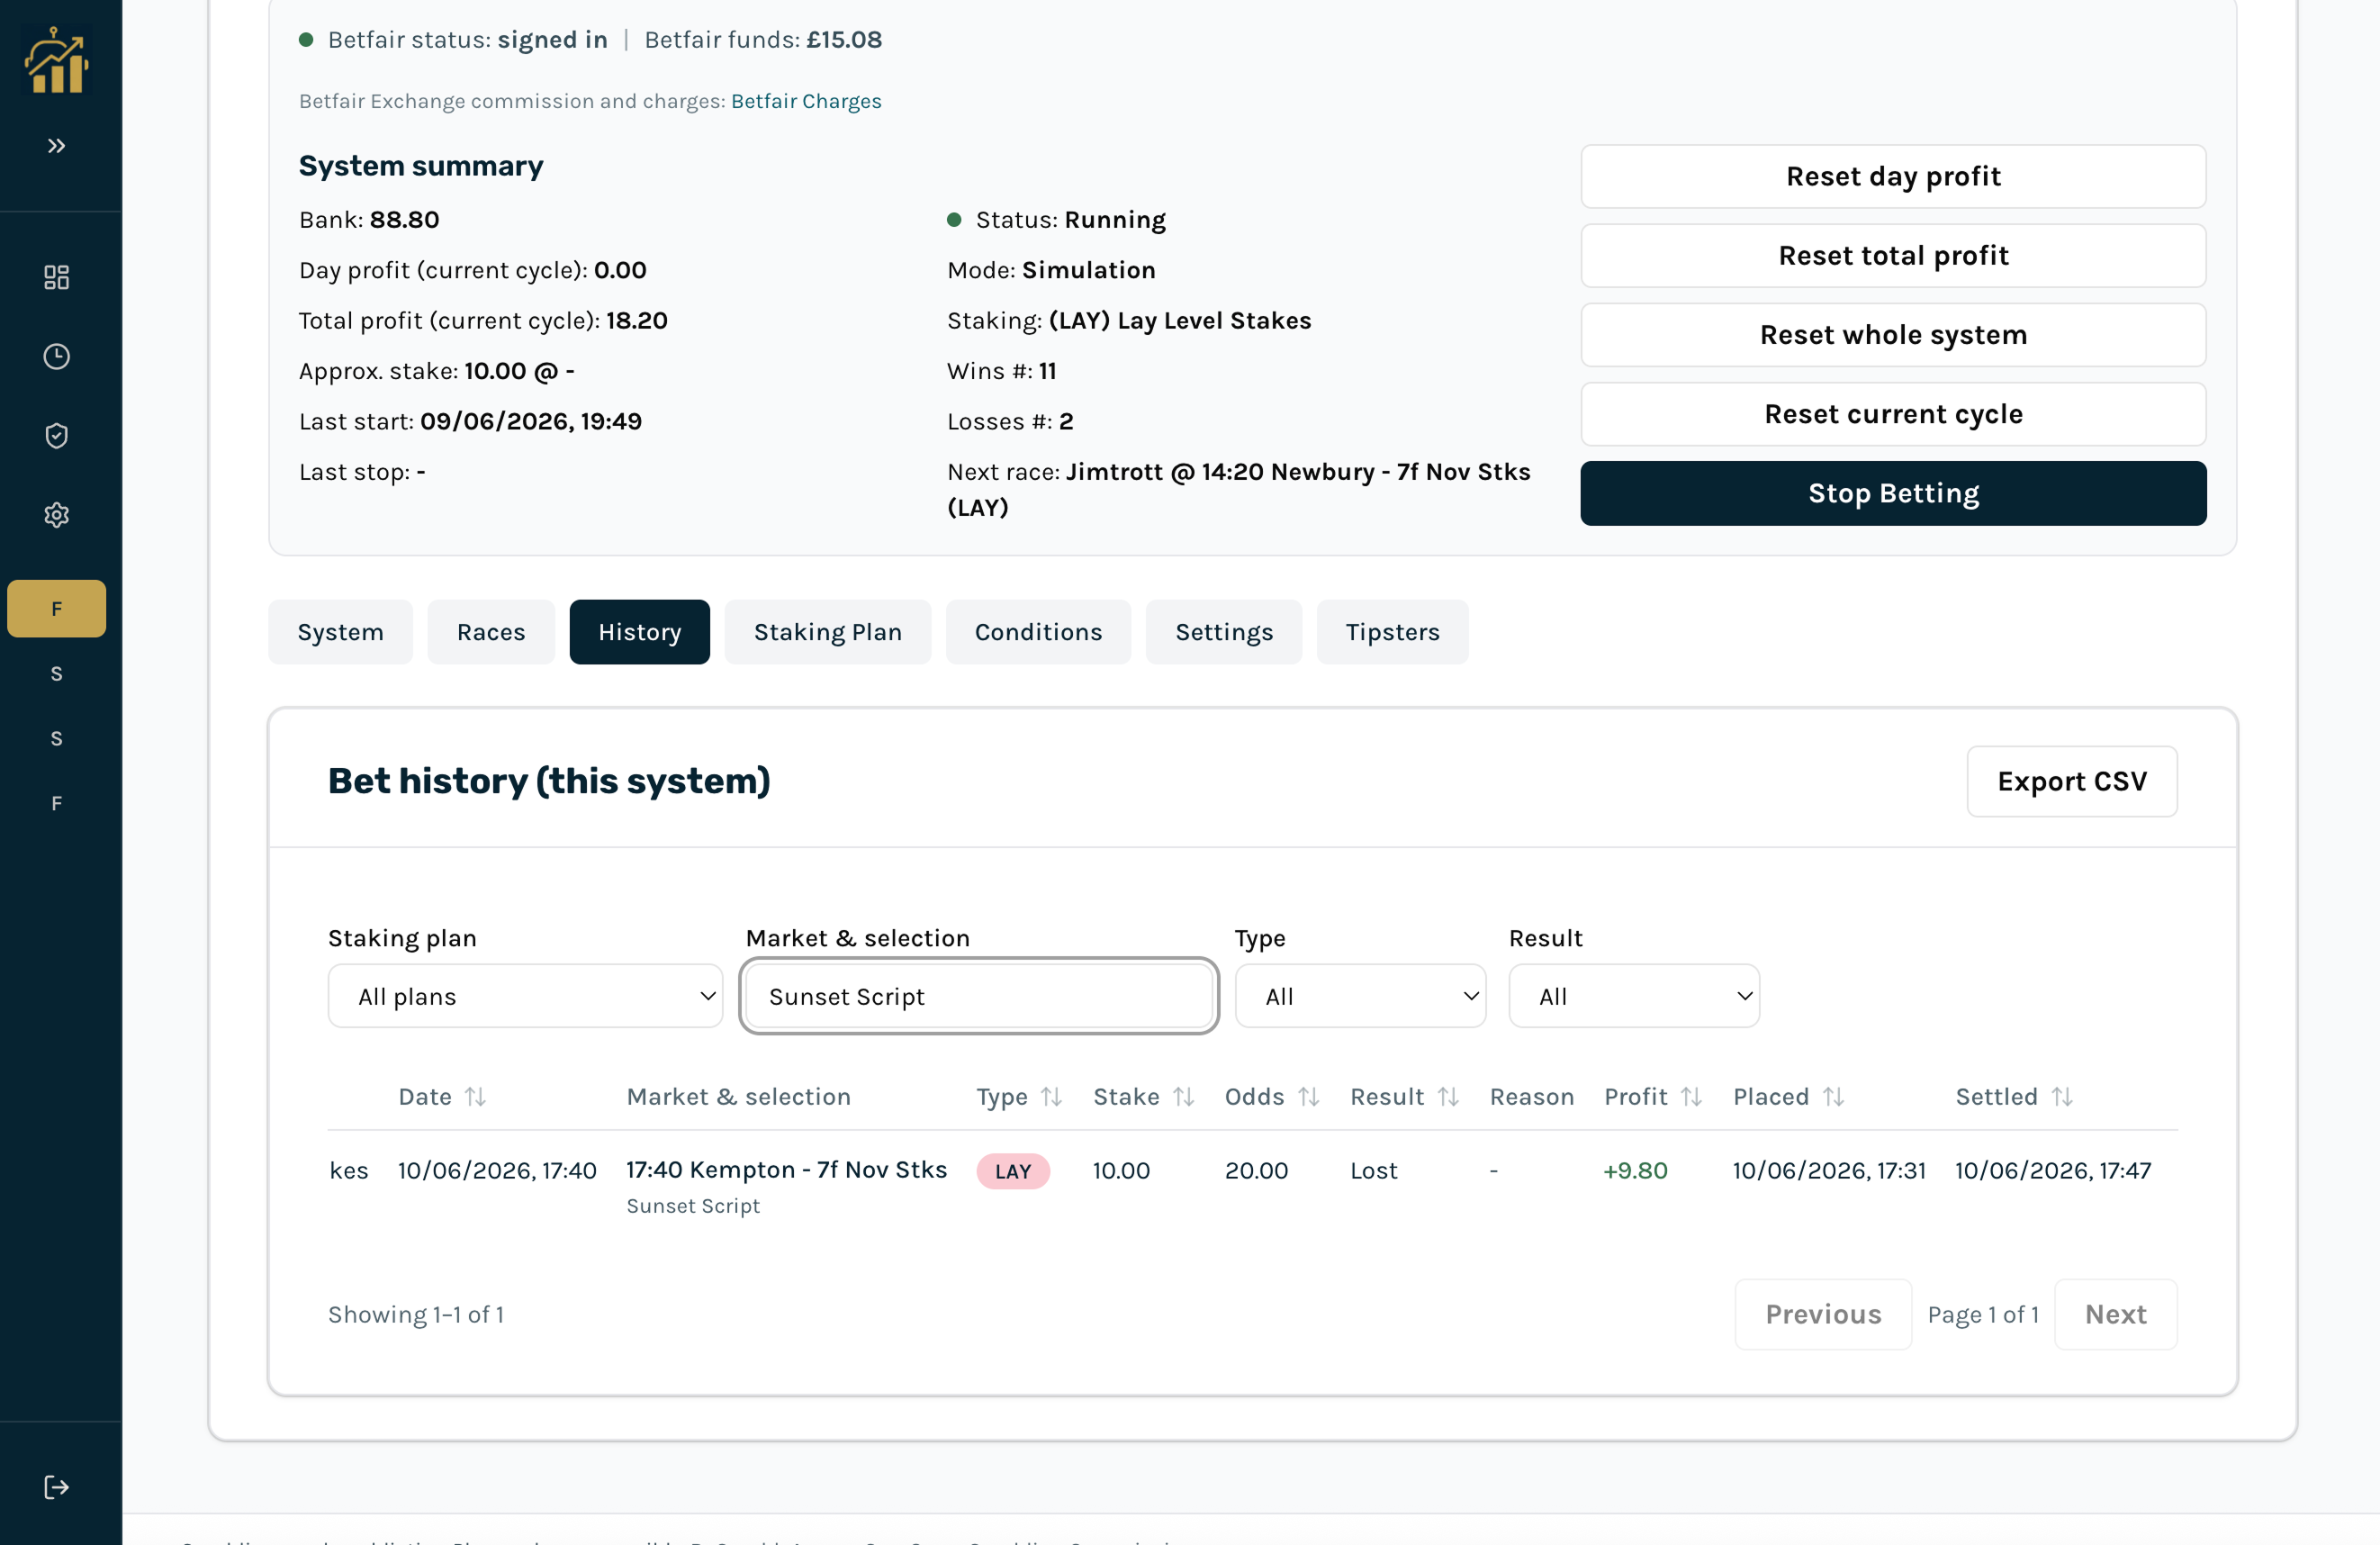Switch to the Tipsters tab
2380x1545 pixels.
coord(1392,632)
